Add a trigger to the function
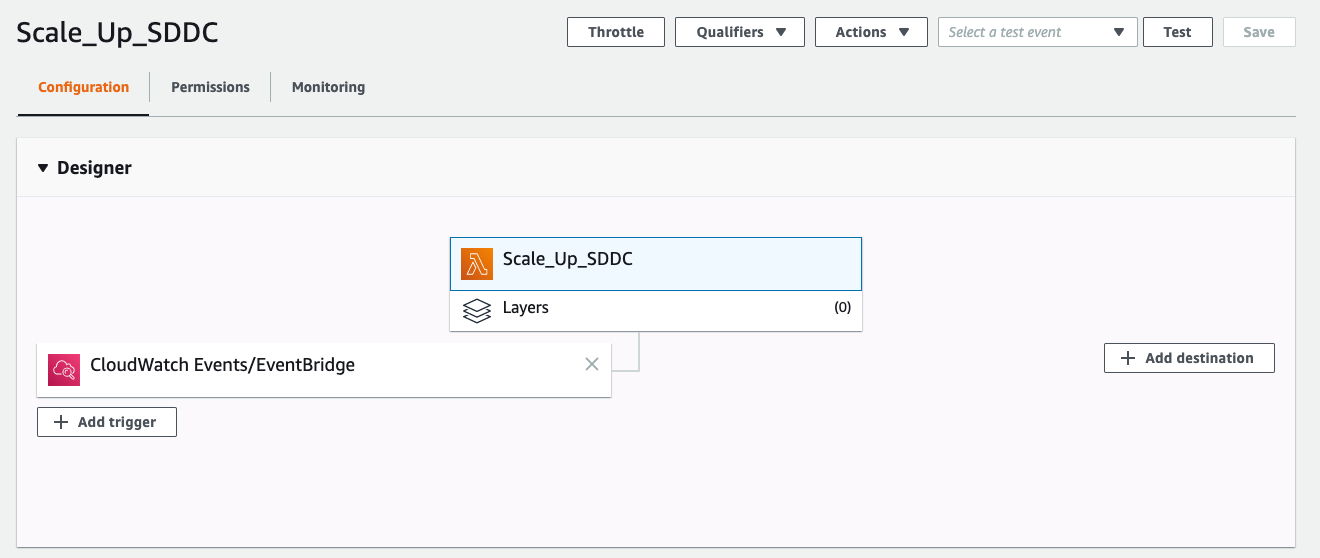Viewport: 1320px width, 558px height. (x=107, y=422)
